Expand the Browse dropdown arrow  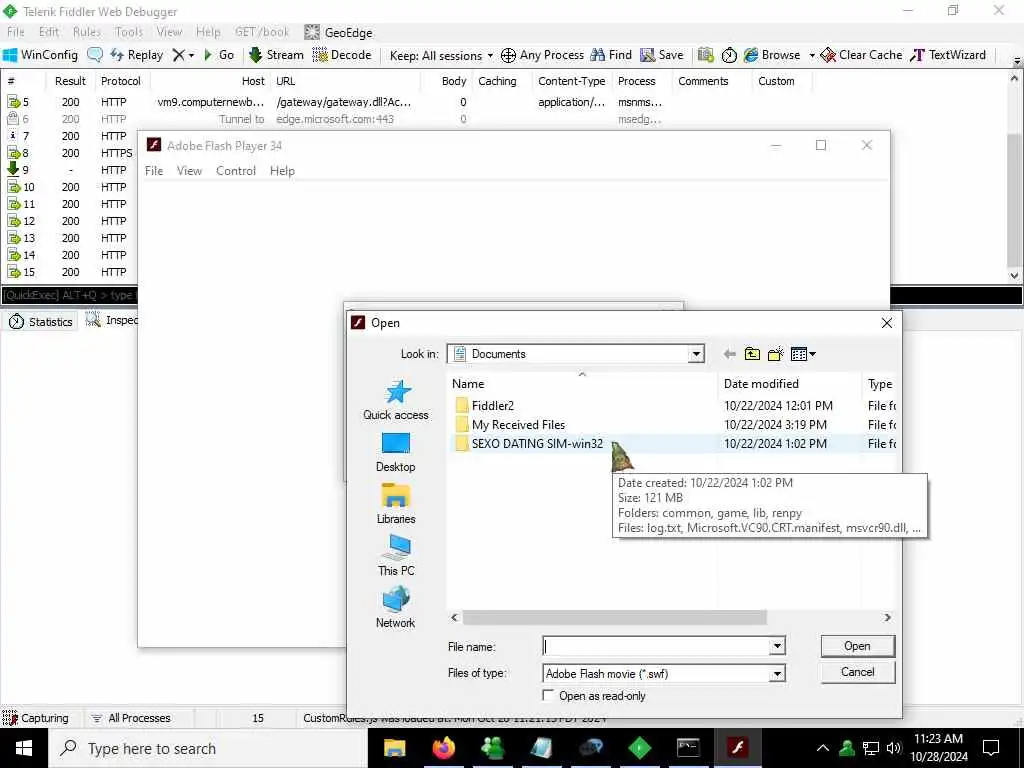(x=812, y=56)
